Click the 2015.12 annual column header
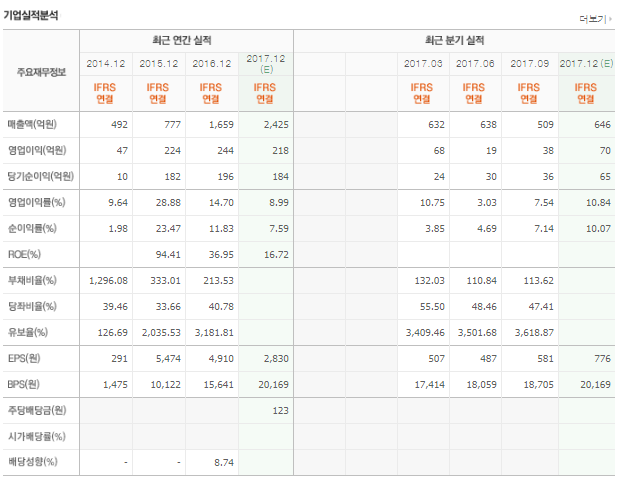 [x=159, y=64]
